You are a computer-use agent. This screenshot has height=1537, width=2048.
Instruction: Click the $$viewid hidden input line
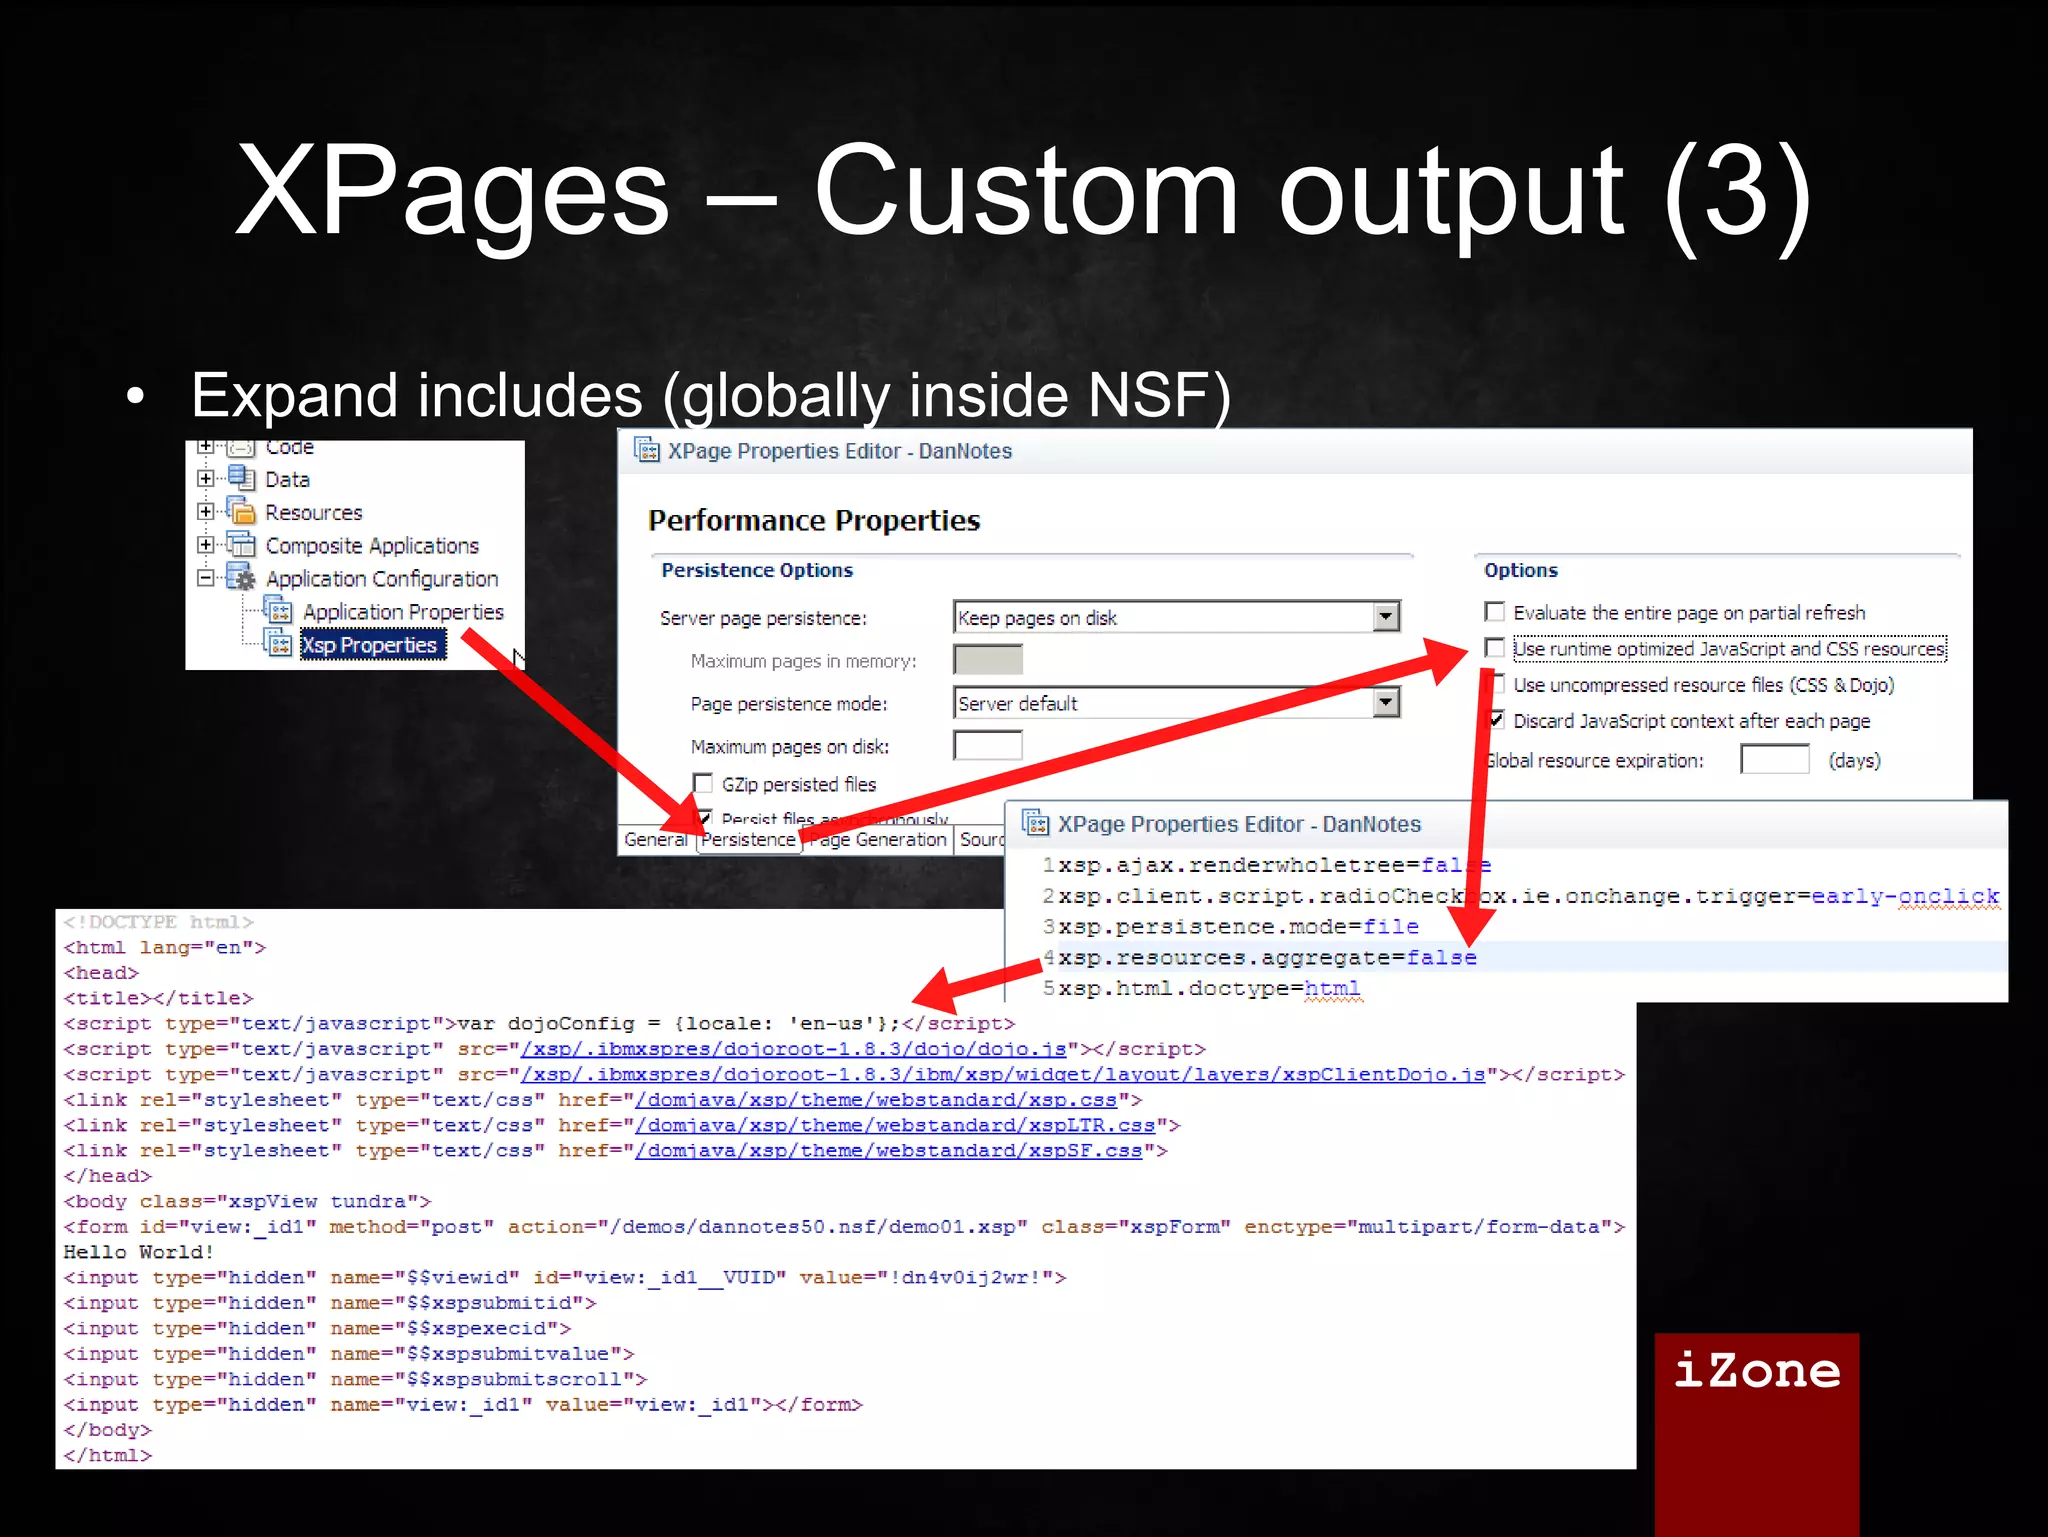pos(565,1277)
